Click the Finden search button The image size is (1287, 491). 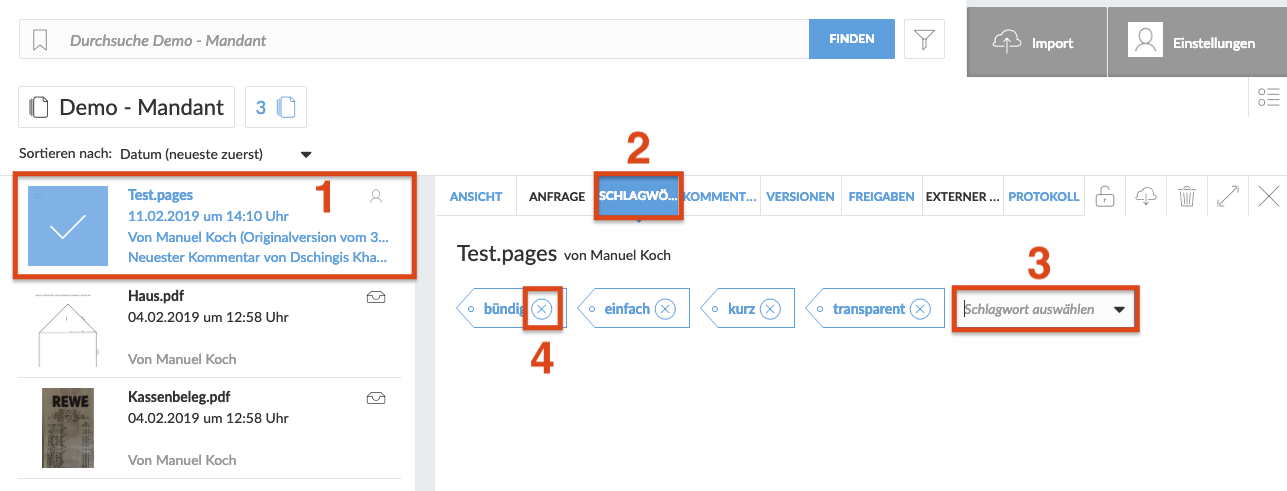pyautogui.click(x=852, y=39)
